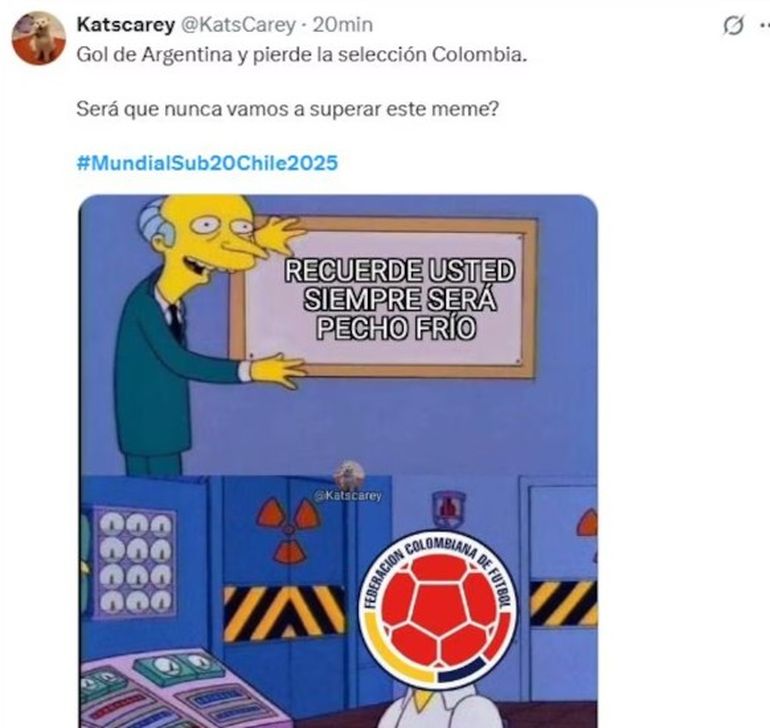Open the #MundialSub20Chile2025 hashtag
The width and height of the screenshot is (770, 728).
(x=207, y=163)
